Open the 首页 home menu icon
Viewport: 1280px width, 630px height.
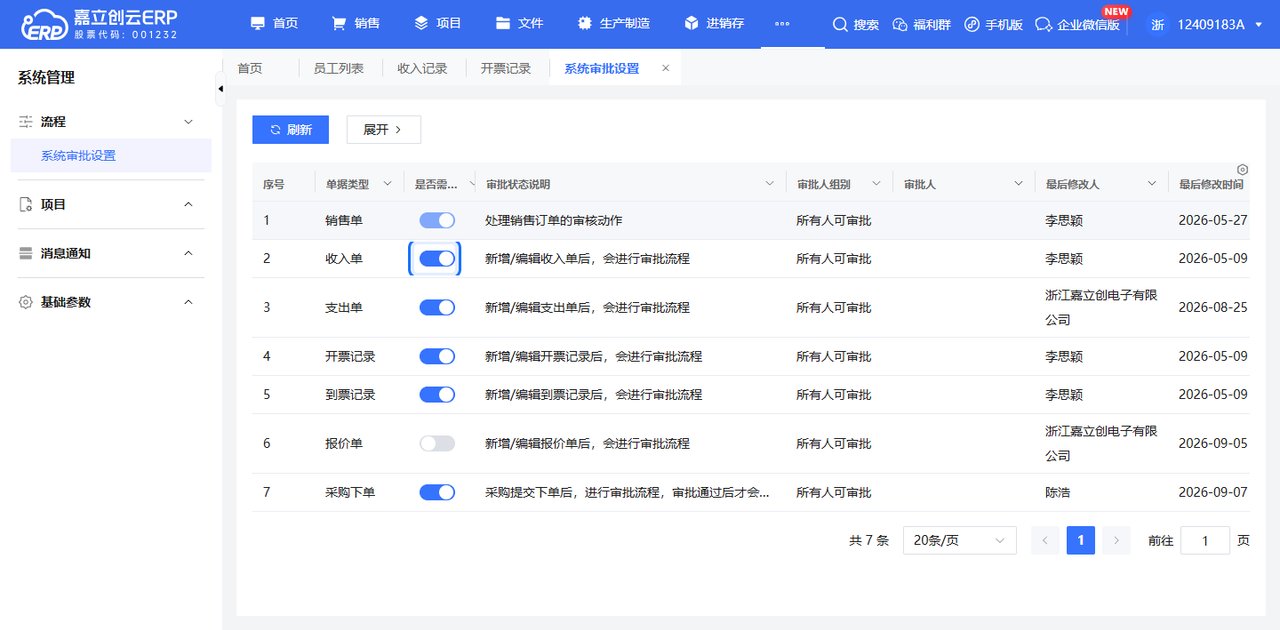(x=258, y=23)
